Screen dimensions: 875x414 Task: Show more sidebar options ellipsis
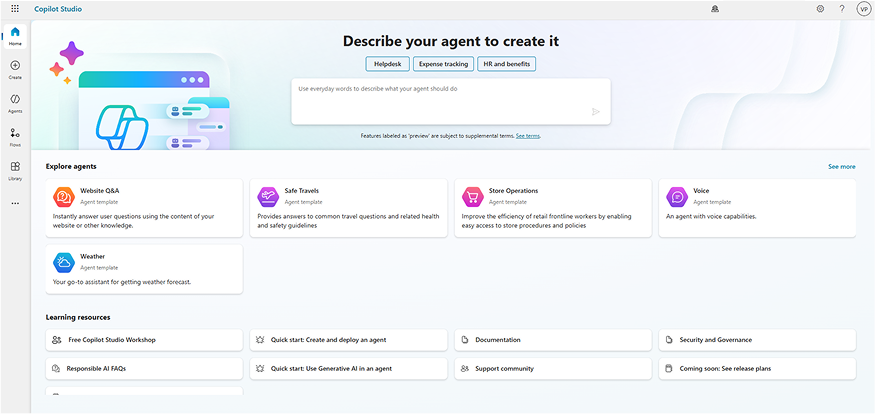click(15, 204)
